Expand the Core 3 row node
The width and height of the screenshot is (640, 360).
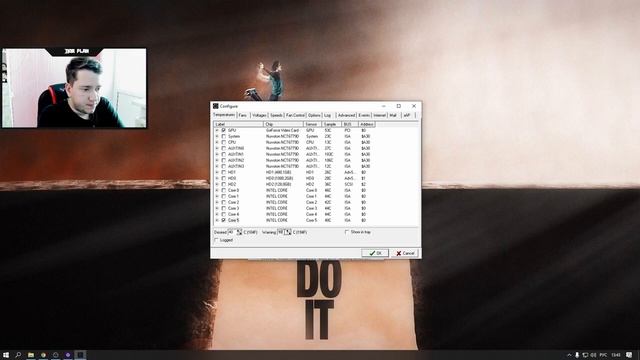(217, 208)
